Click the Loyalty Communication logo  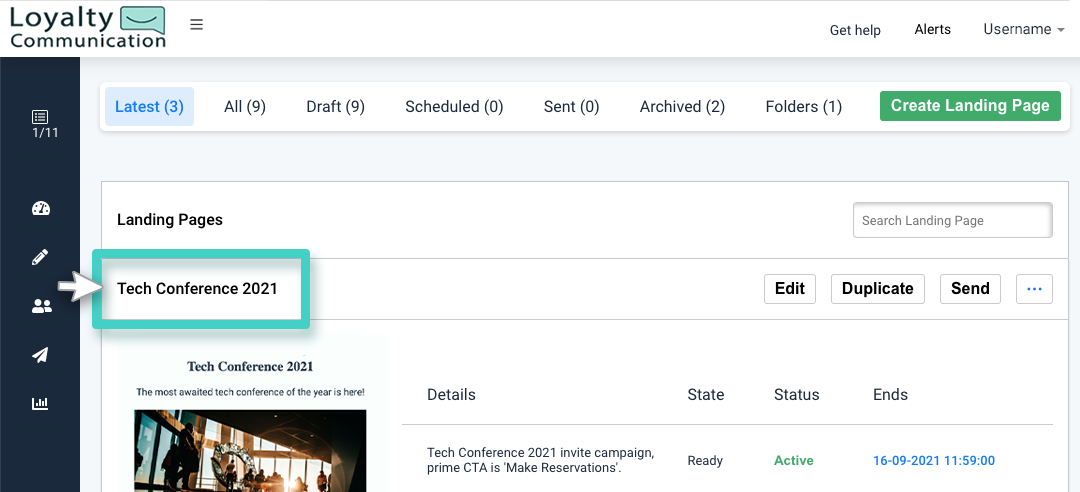click(87, 26)
